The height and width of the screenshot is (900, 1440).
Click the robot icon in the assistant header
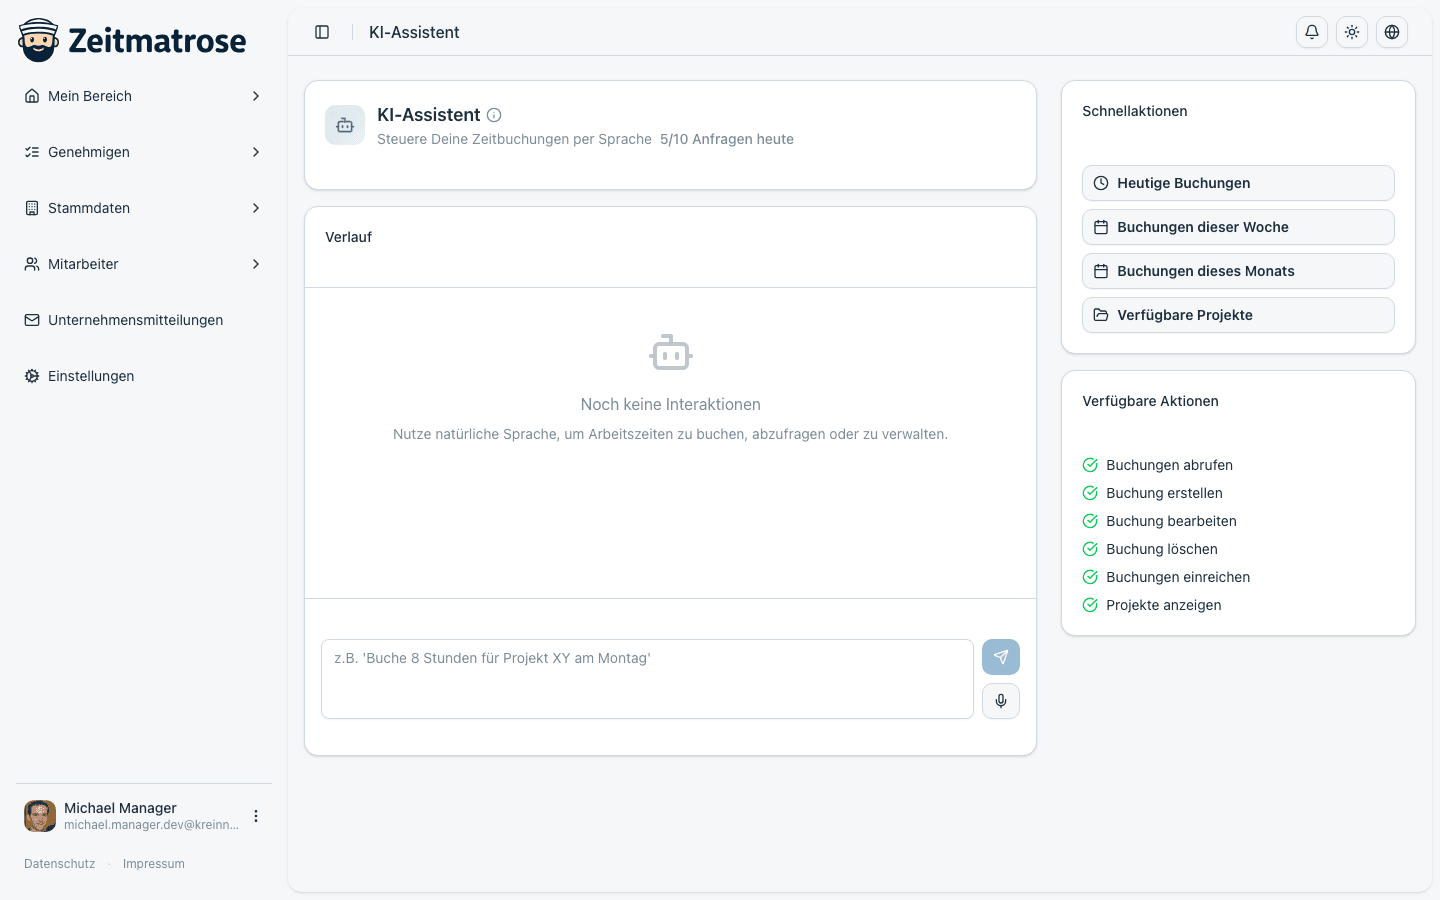pyautogui.click(x=345, y=125)
